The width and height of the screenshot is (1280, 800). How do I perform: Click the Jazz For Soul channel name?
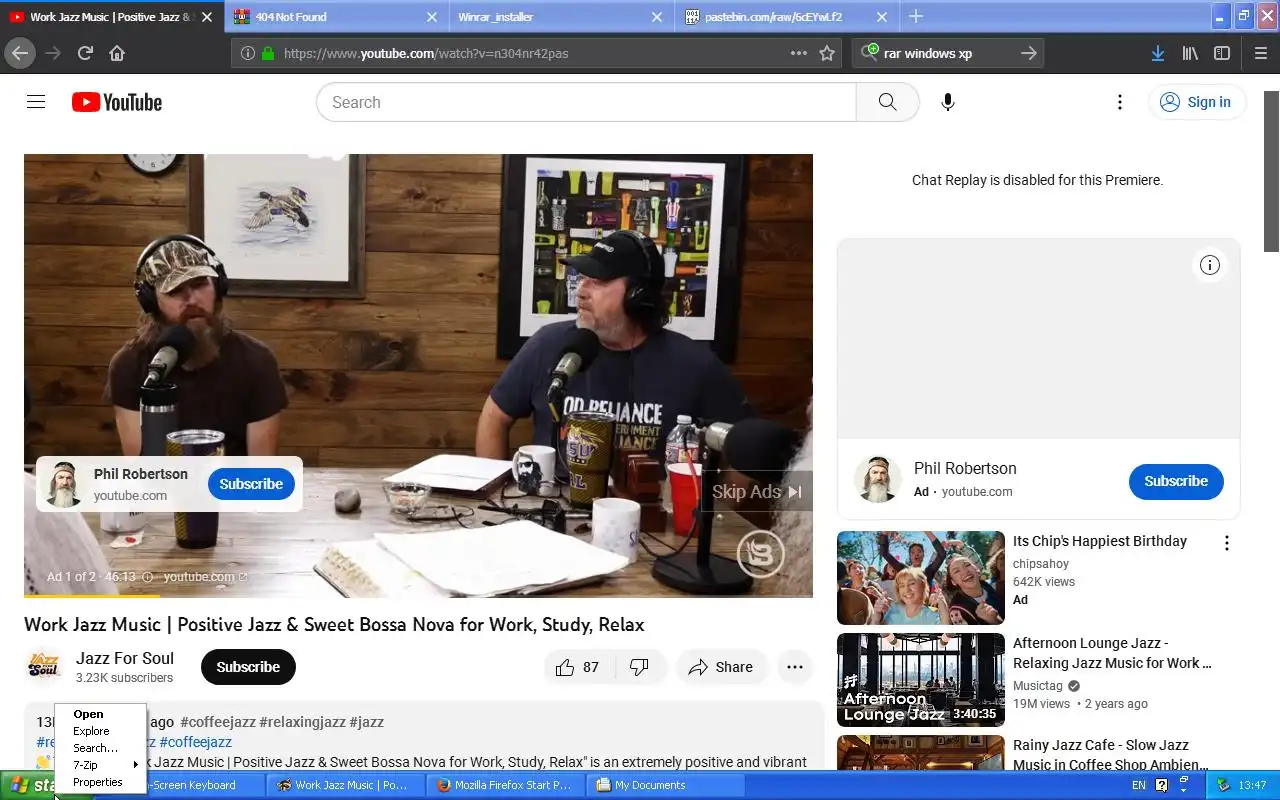(125, 658)
